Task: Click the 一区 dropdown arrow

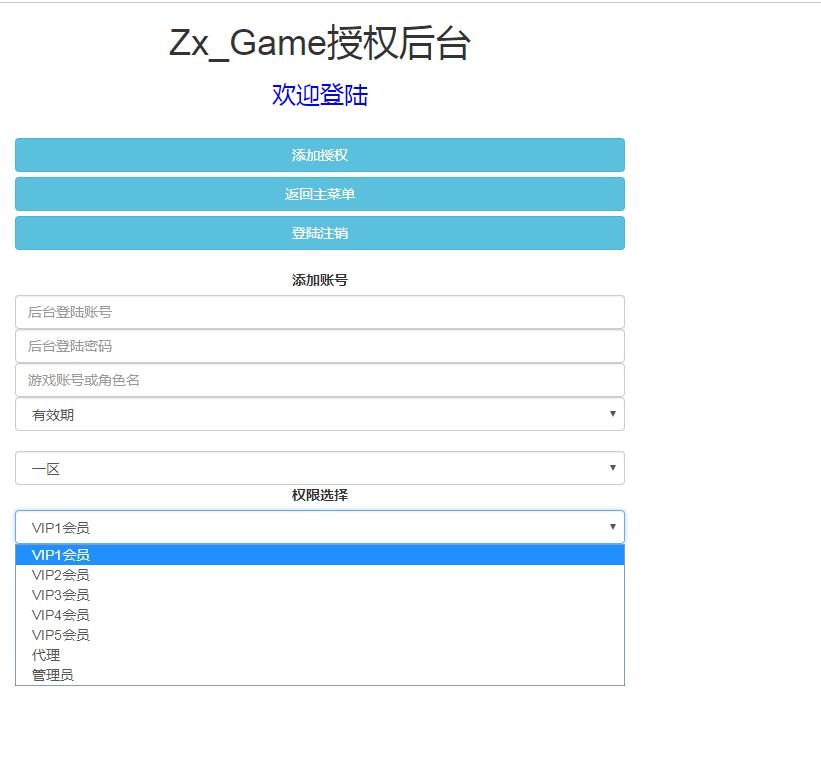Action: pos(612,467)
